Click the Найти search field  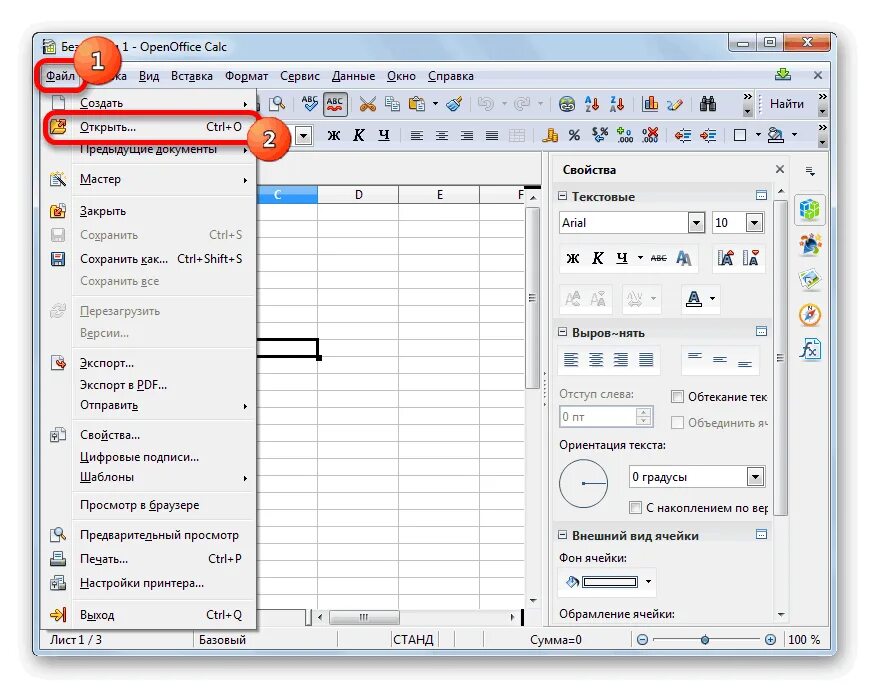(x=787, y=104)
